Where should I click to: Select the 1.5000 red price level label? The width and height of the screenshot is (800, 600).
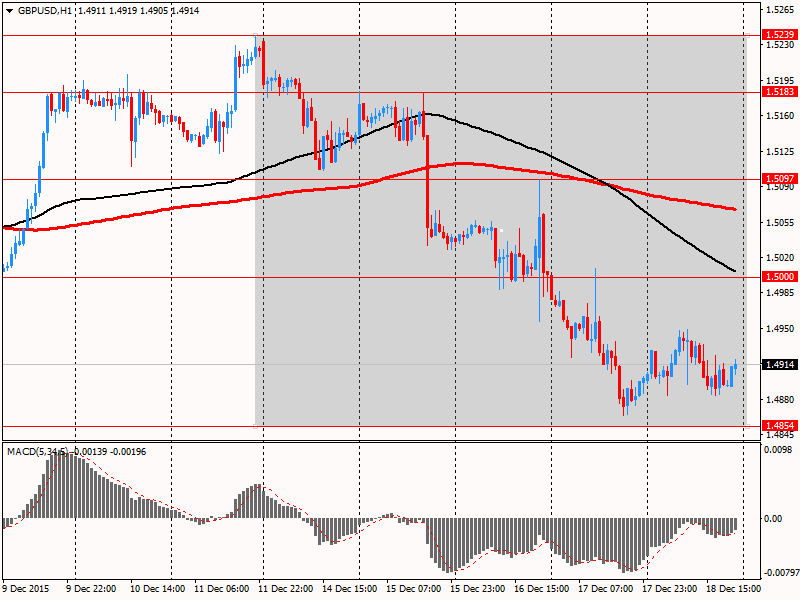[780, 277]
